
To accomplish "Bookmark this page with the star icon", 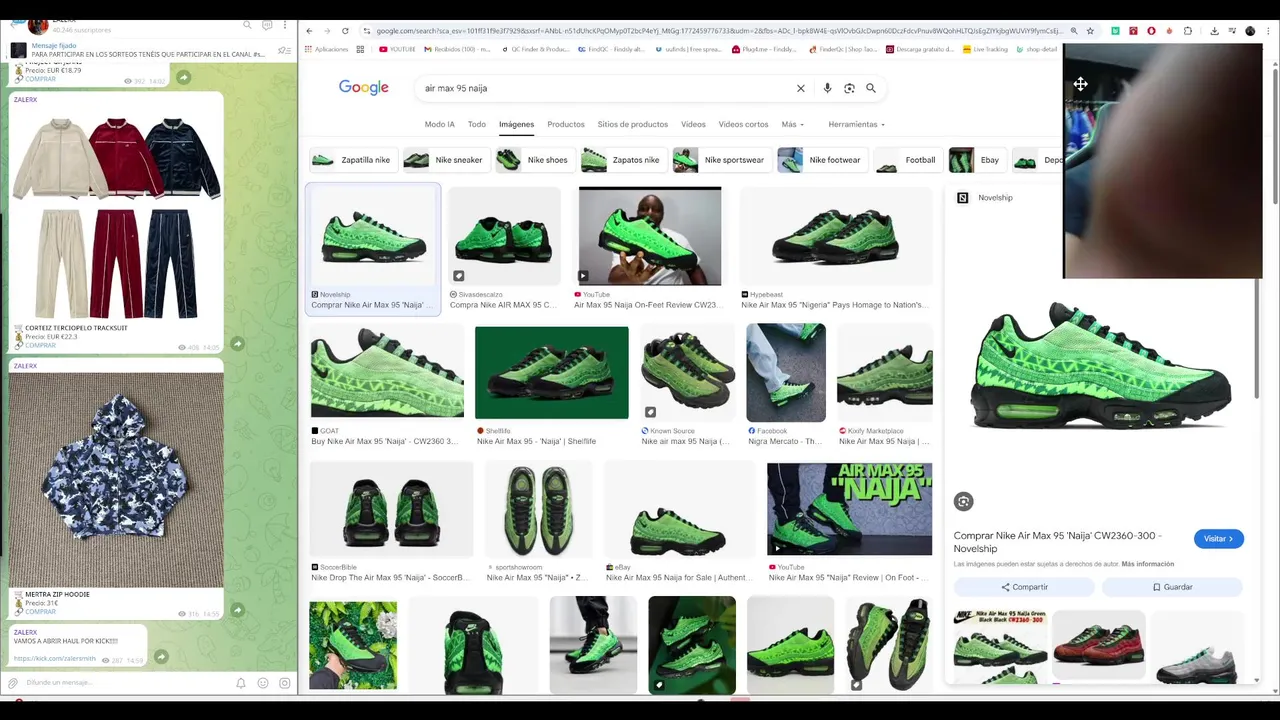I will pyautogui.click(x=1090, y=31).
